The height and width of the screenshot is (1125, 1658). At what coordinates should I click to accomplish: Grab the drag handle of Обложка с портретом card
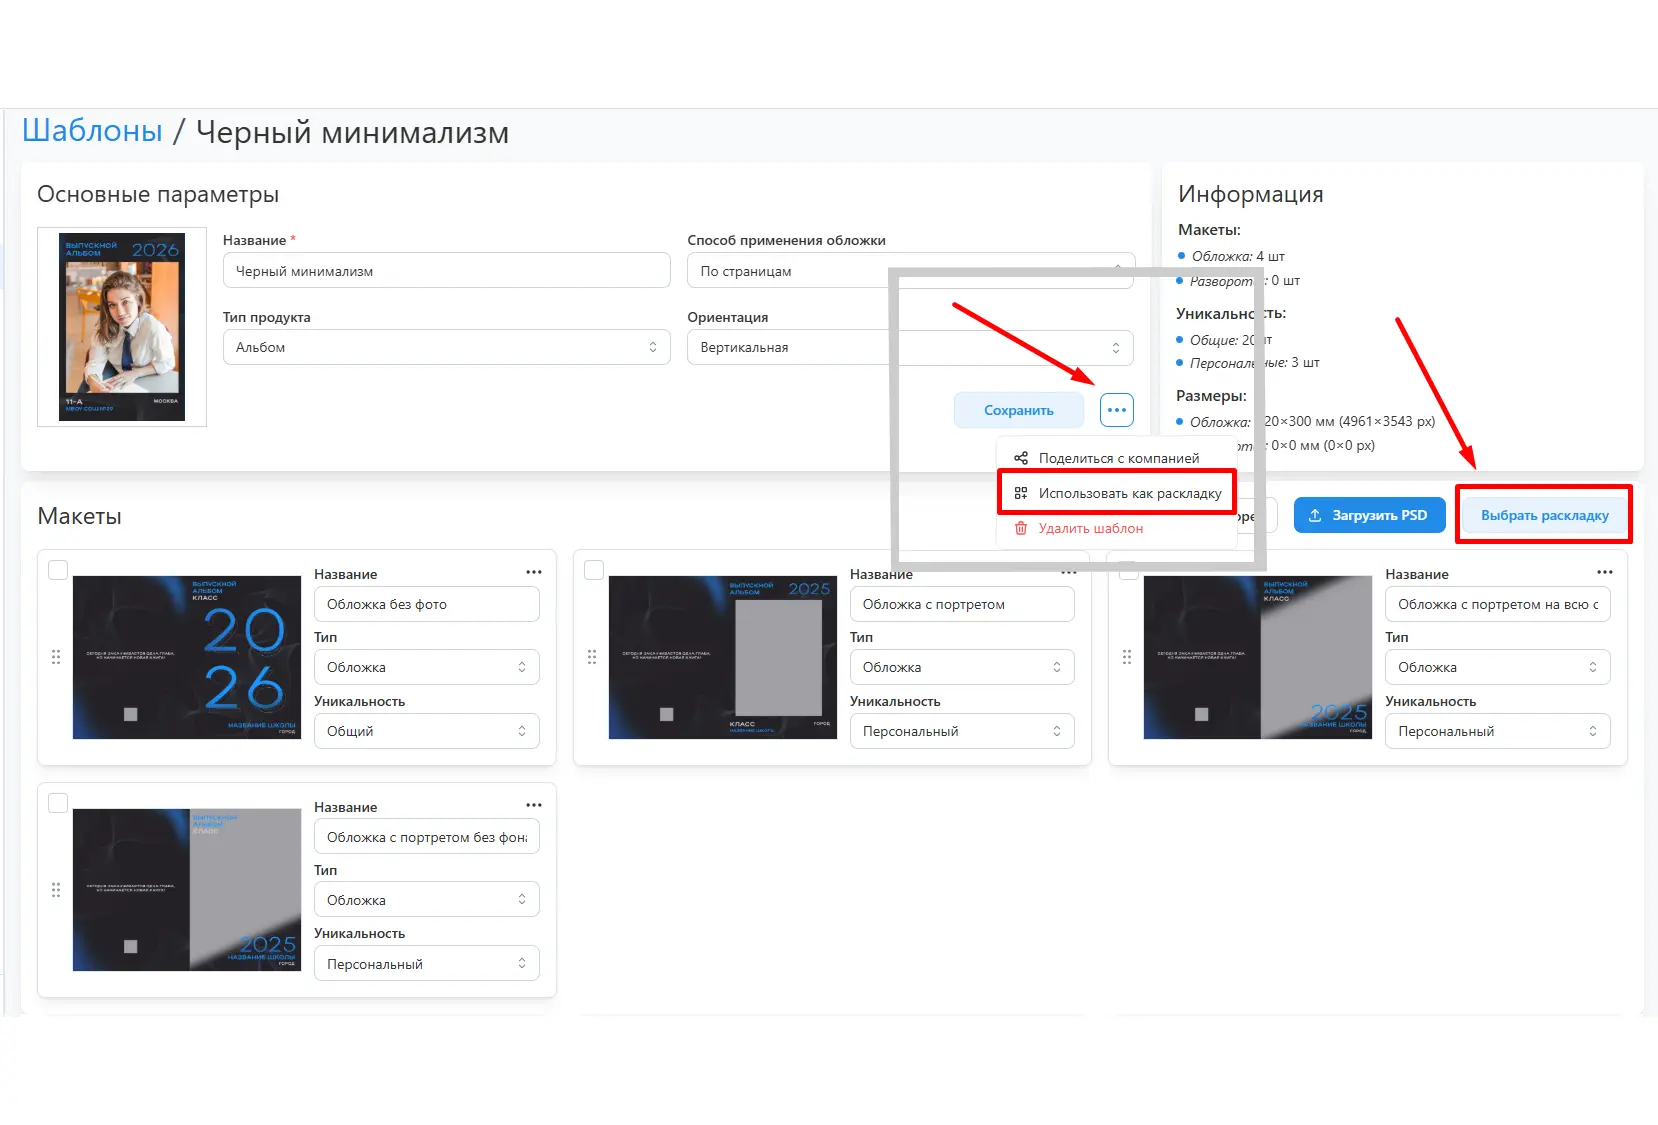pos(592,657)
